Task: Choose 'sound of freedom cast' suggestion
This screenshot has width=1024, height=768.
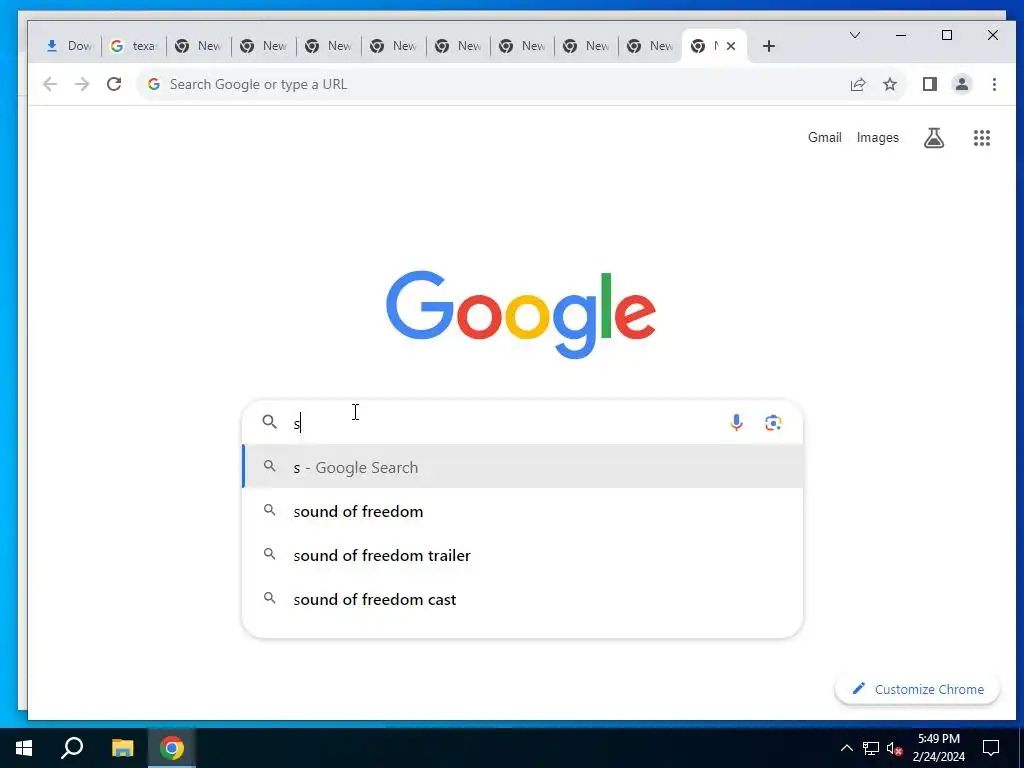Action: coord(522,599)
